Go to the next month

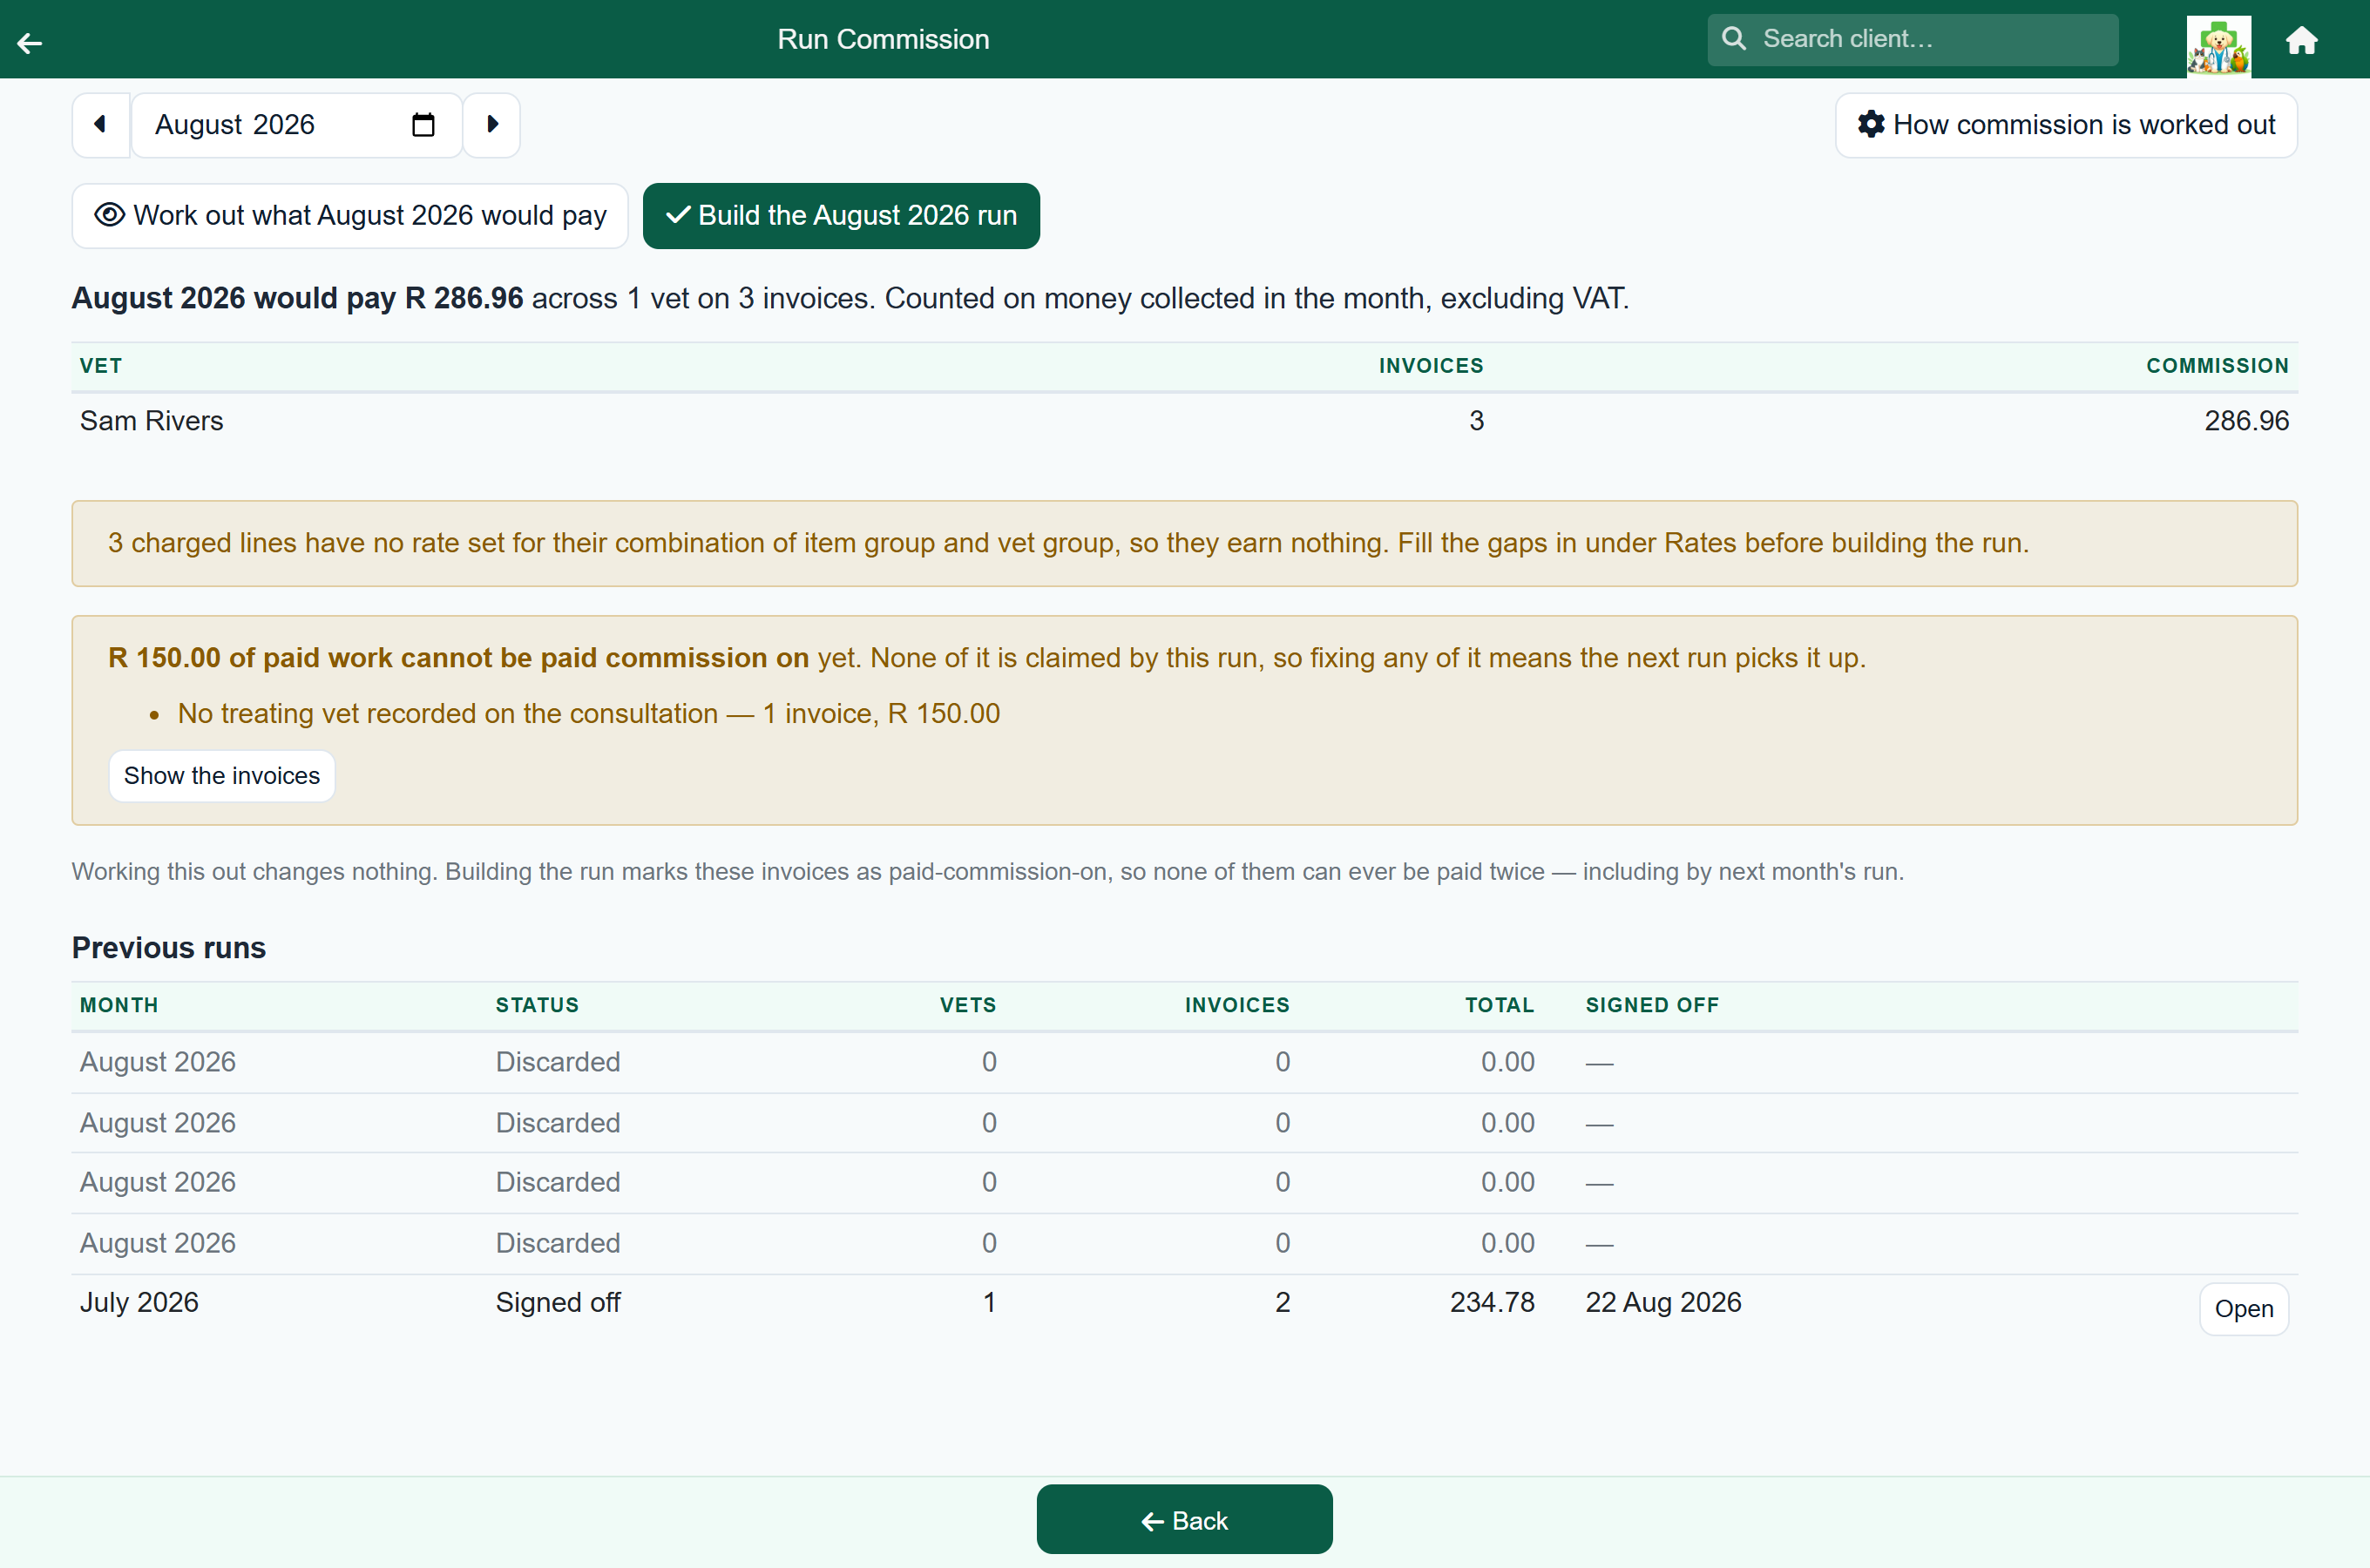coord(491,125)
